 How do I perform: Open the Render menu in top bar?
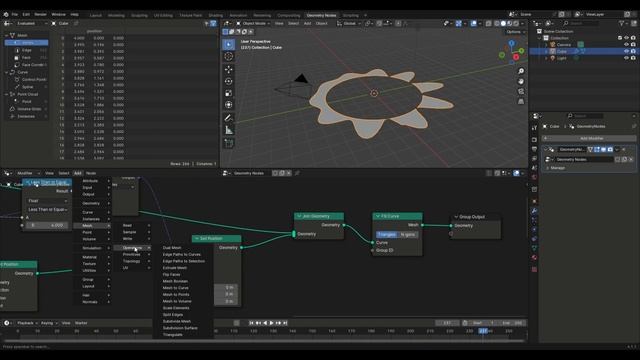40,14
